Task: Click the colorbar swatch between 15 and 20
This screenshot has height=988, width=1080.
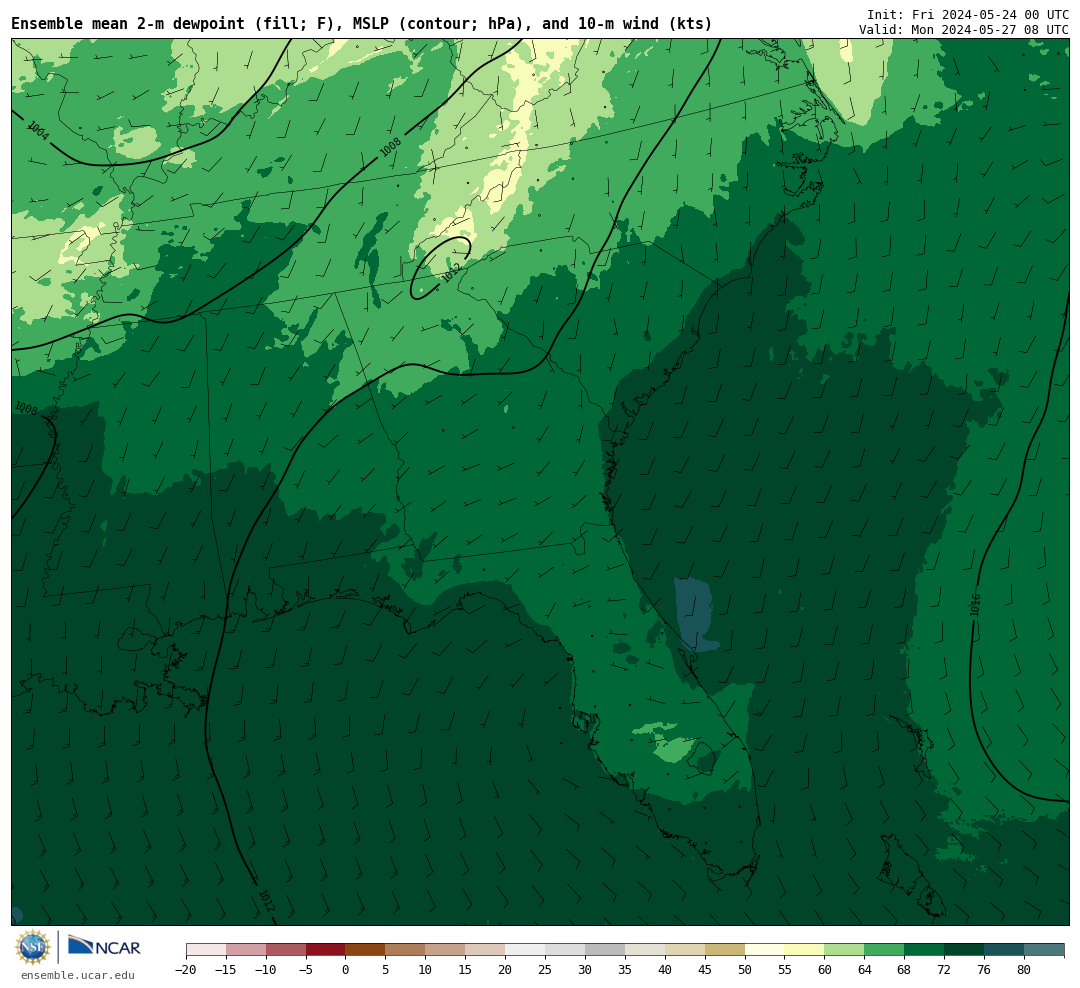Action: click(486, 950)
